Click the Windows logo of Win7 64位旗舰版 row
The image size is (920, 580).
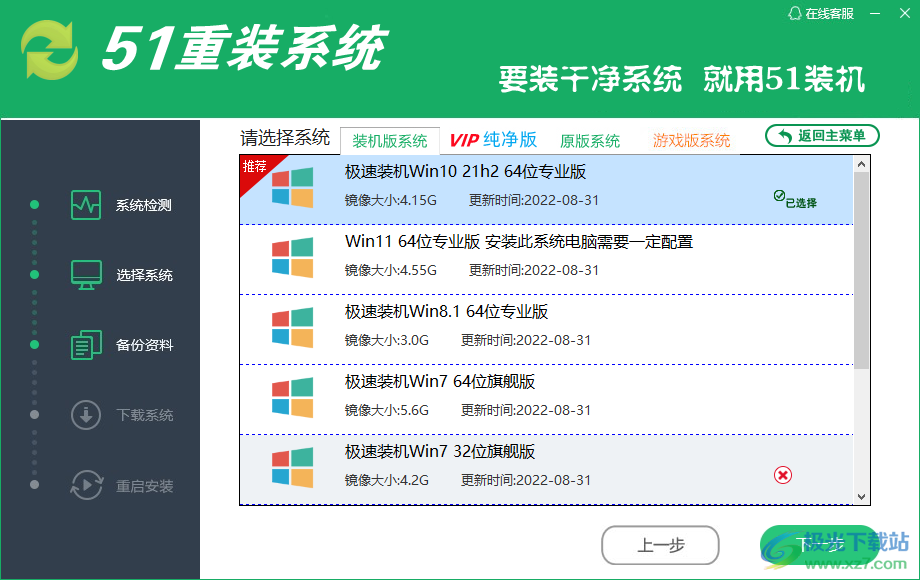292,398
